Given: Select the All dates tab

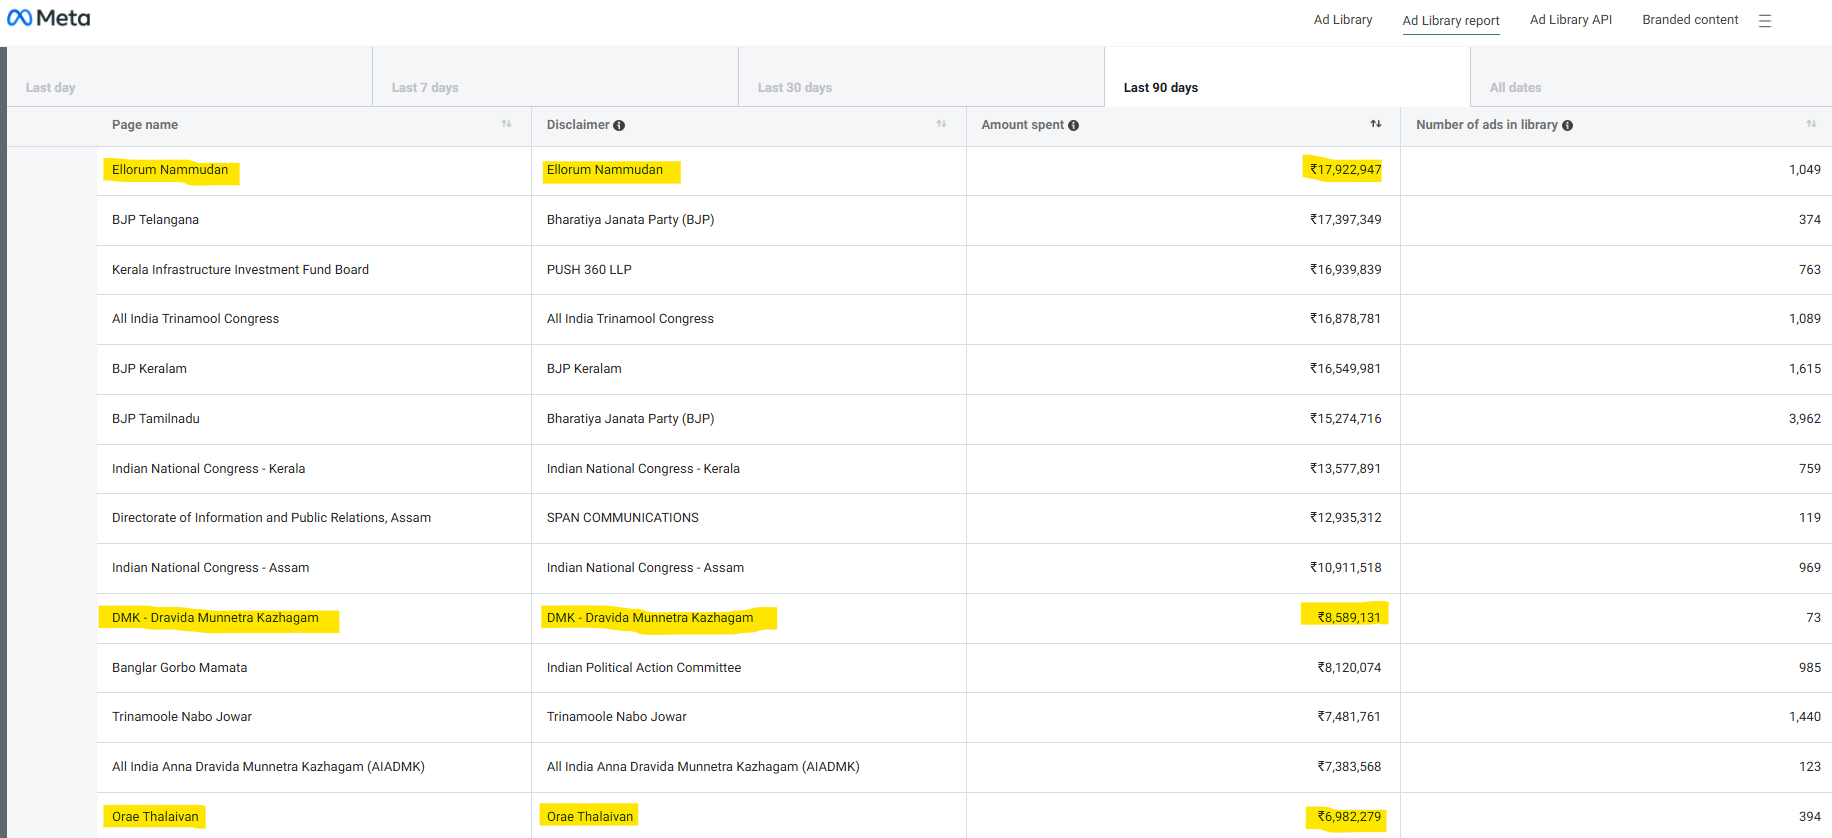Looking at the screenshot, I should pos(1515,88).
